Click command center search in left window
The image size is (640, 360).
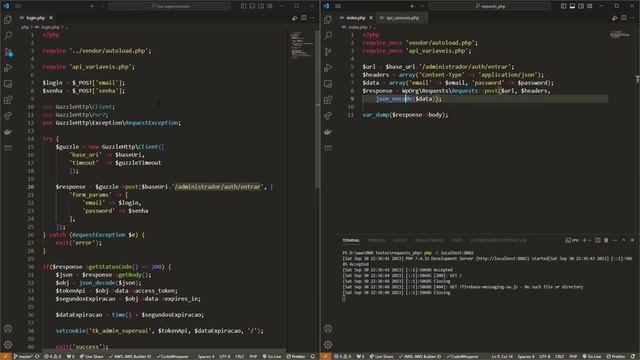pyautogui.click(x=170, y=6)
